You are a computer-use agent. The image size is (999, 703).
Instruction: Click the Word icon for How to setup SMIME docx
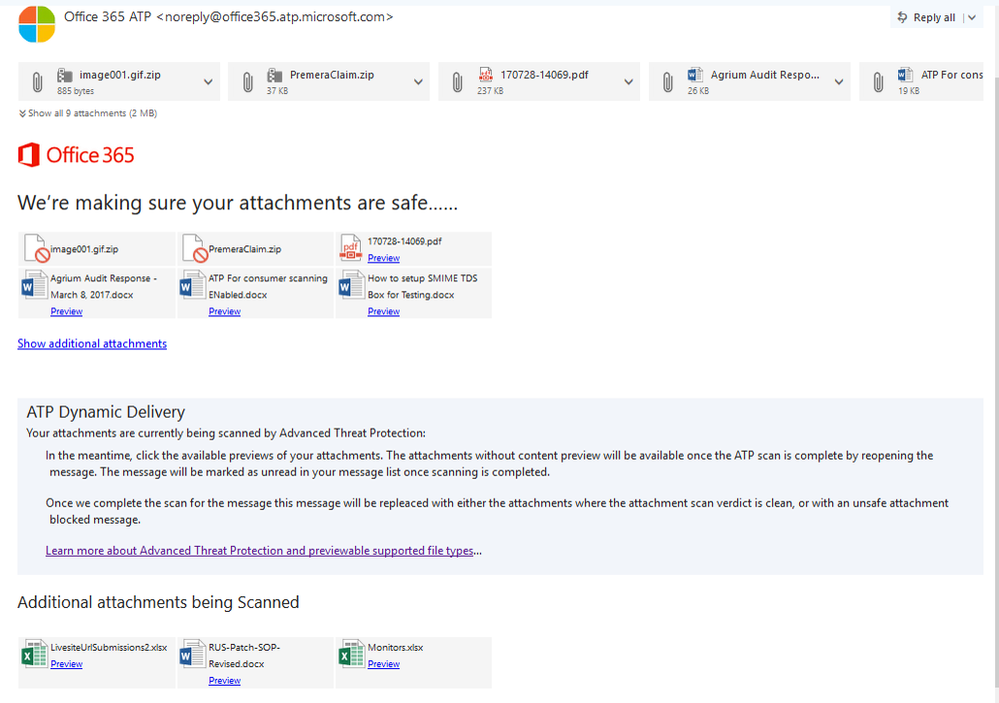(x=351, y=286)
